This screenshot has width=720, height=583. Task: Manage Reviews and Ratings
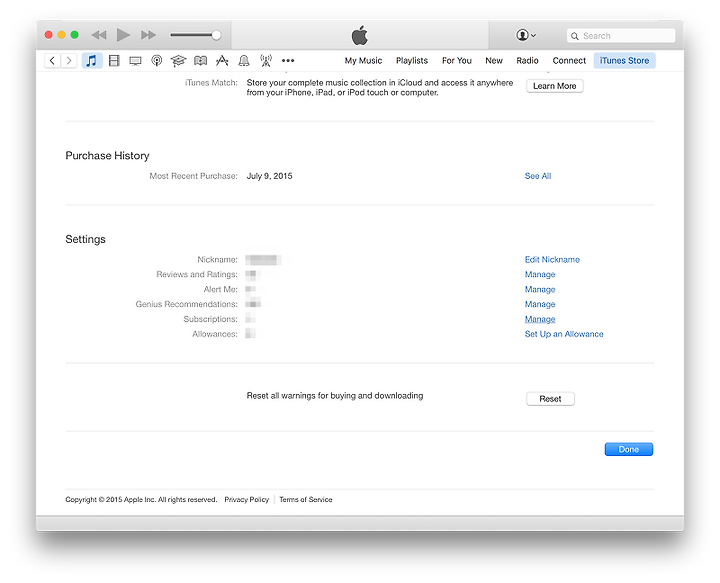point(540,275)
